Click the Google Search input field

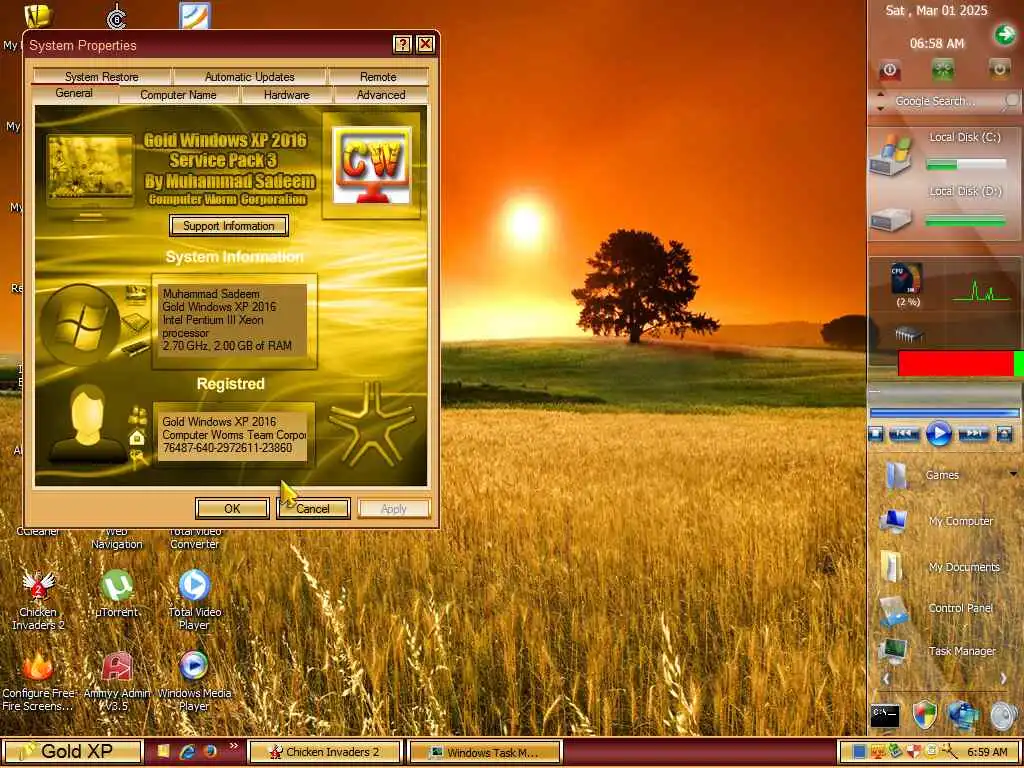pyautogui.click(x=944, y=101)
